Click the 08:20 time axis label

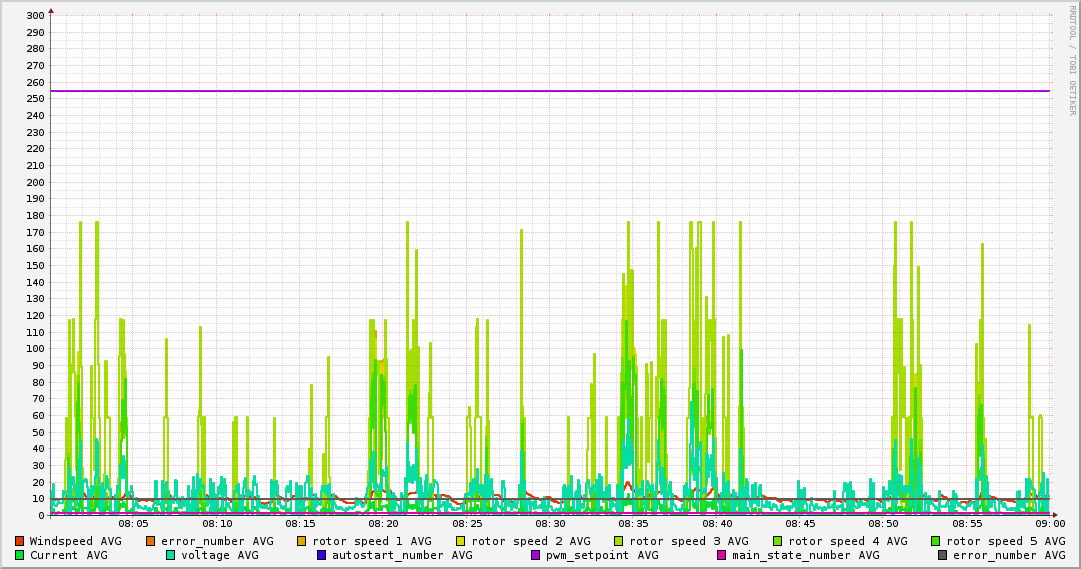click(x=383, y=524)
